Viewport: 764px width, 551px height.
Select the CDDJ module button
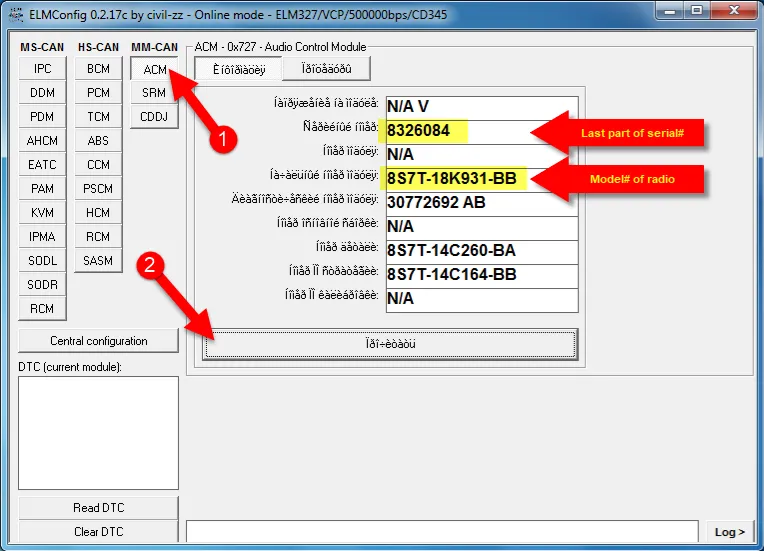click(154, 117)
